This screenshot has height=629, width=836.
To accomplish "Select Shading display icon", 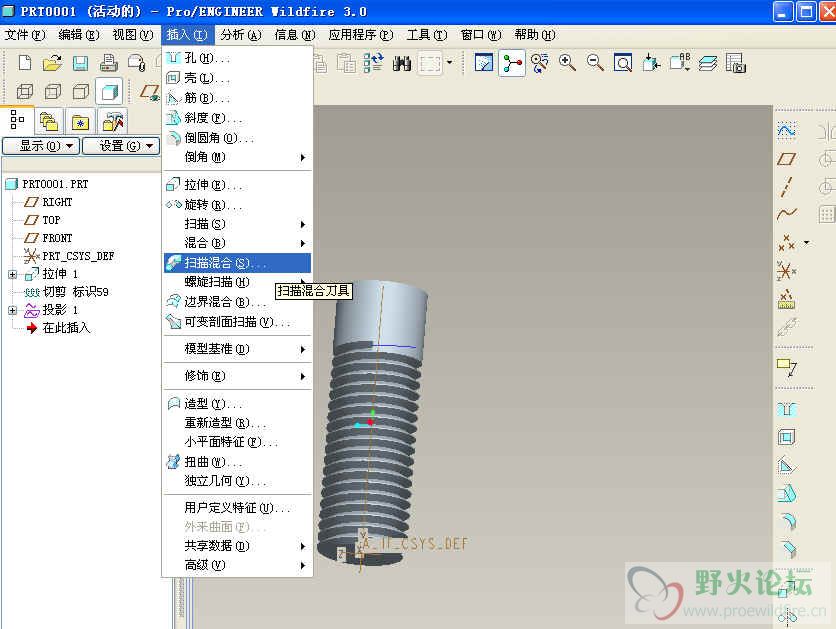I will [109, 92].
